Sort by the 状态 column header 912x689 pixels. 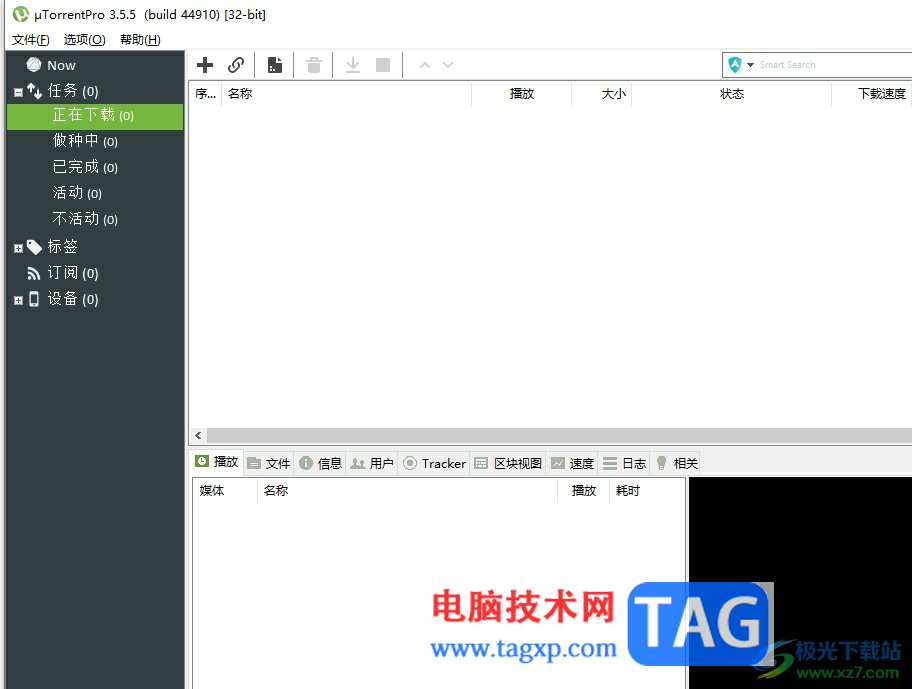point(732,94)
